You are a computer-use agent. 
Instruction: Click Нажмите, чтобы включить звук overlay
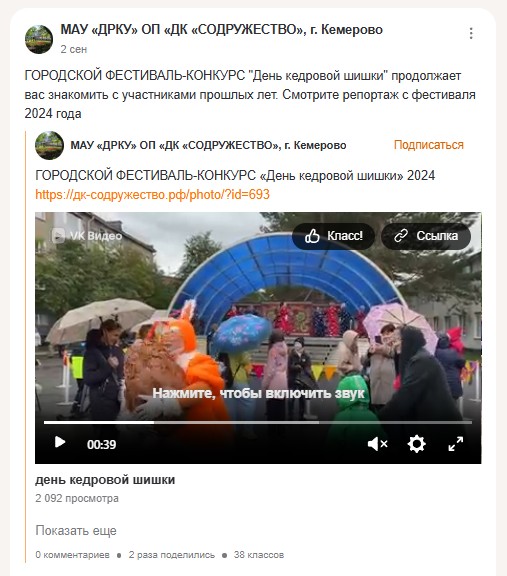(258, 393)
